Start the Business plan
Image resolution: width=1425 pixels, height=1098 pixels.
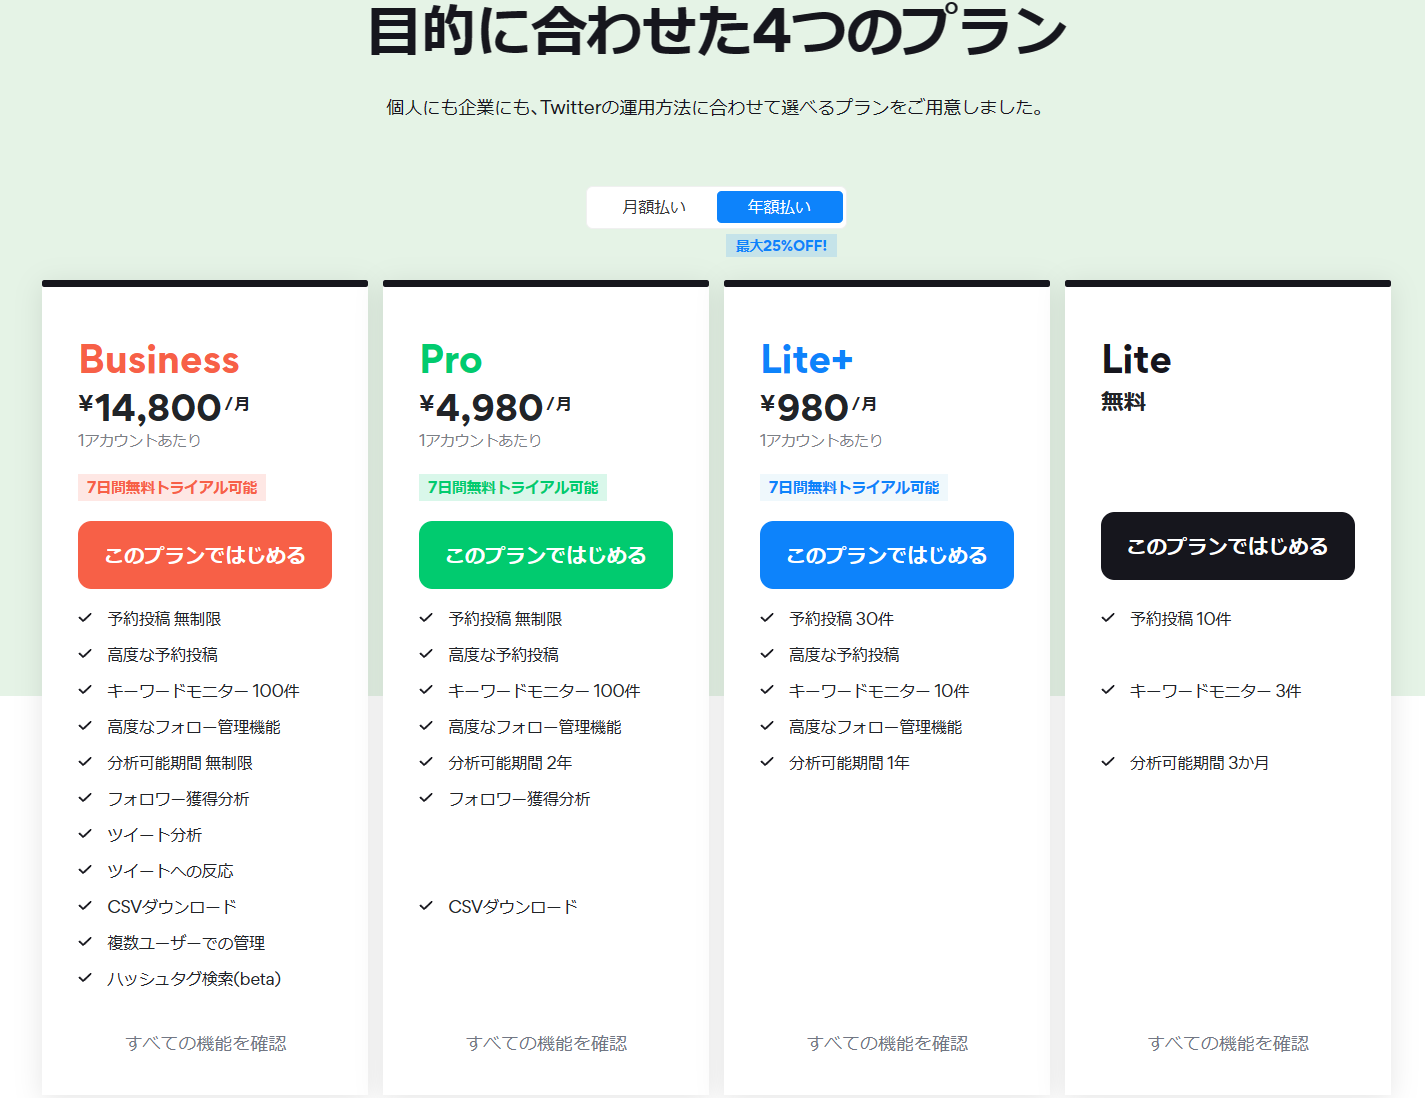pos(205,555)
